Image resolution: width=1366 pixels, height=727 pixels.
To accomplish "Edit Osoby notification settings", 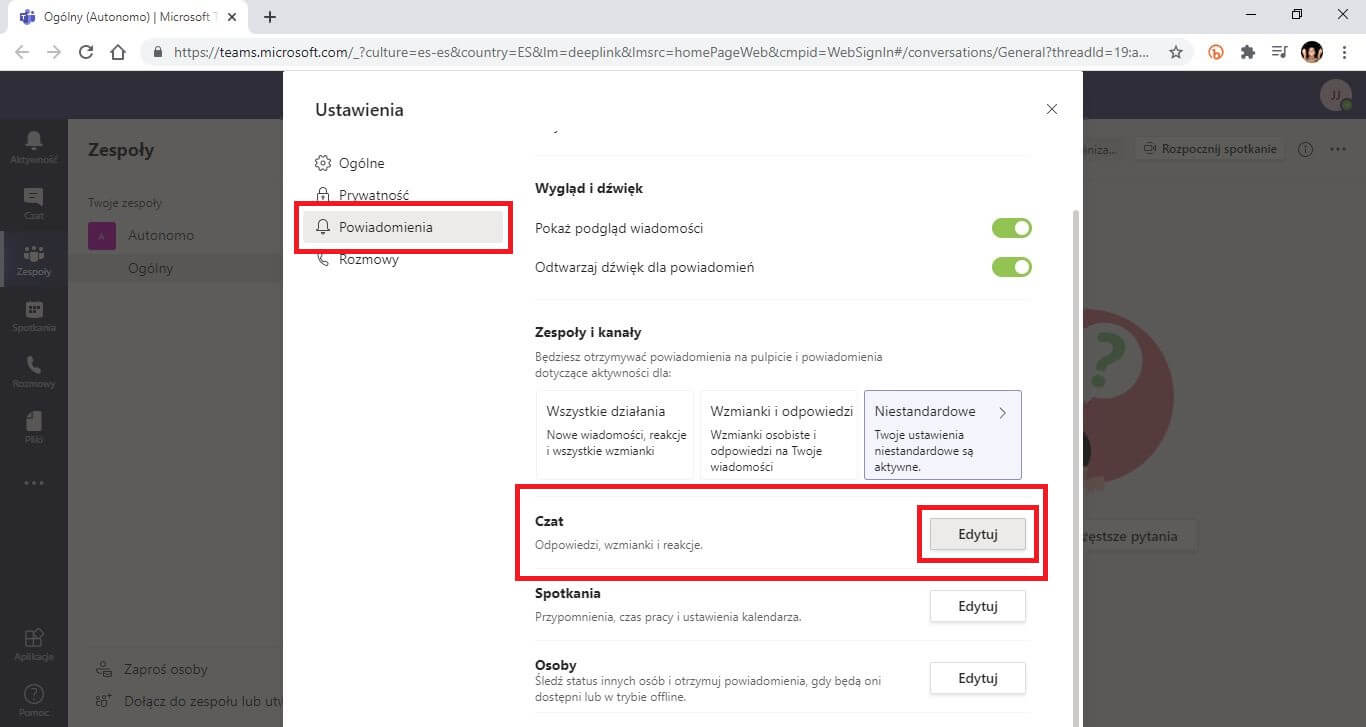I will (978, 678).
